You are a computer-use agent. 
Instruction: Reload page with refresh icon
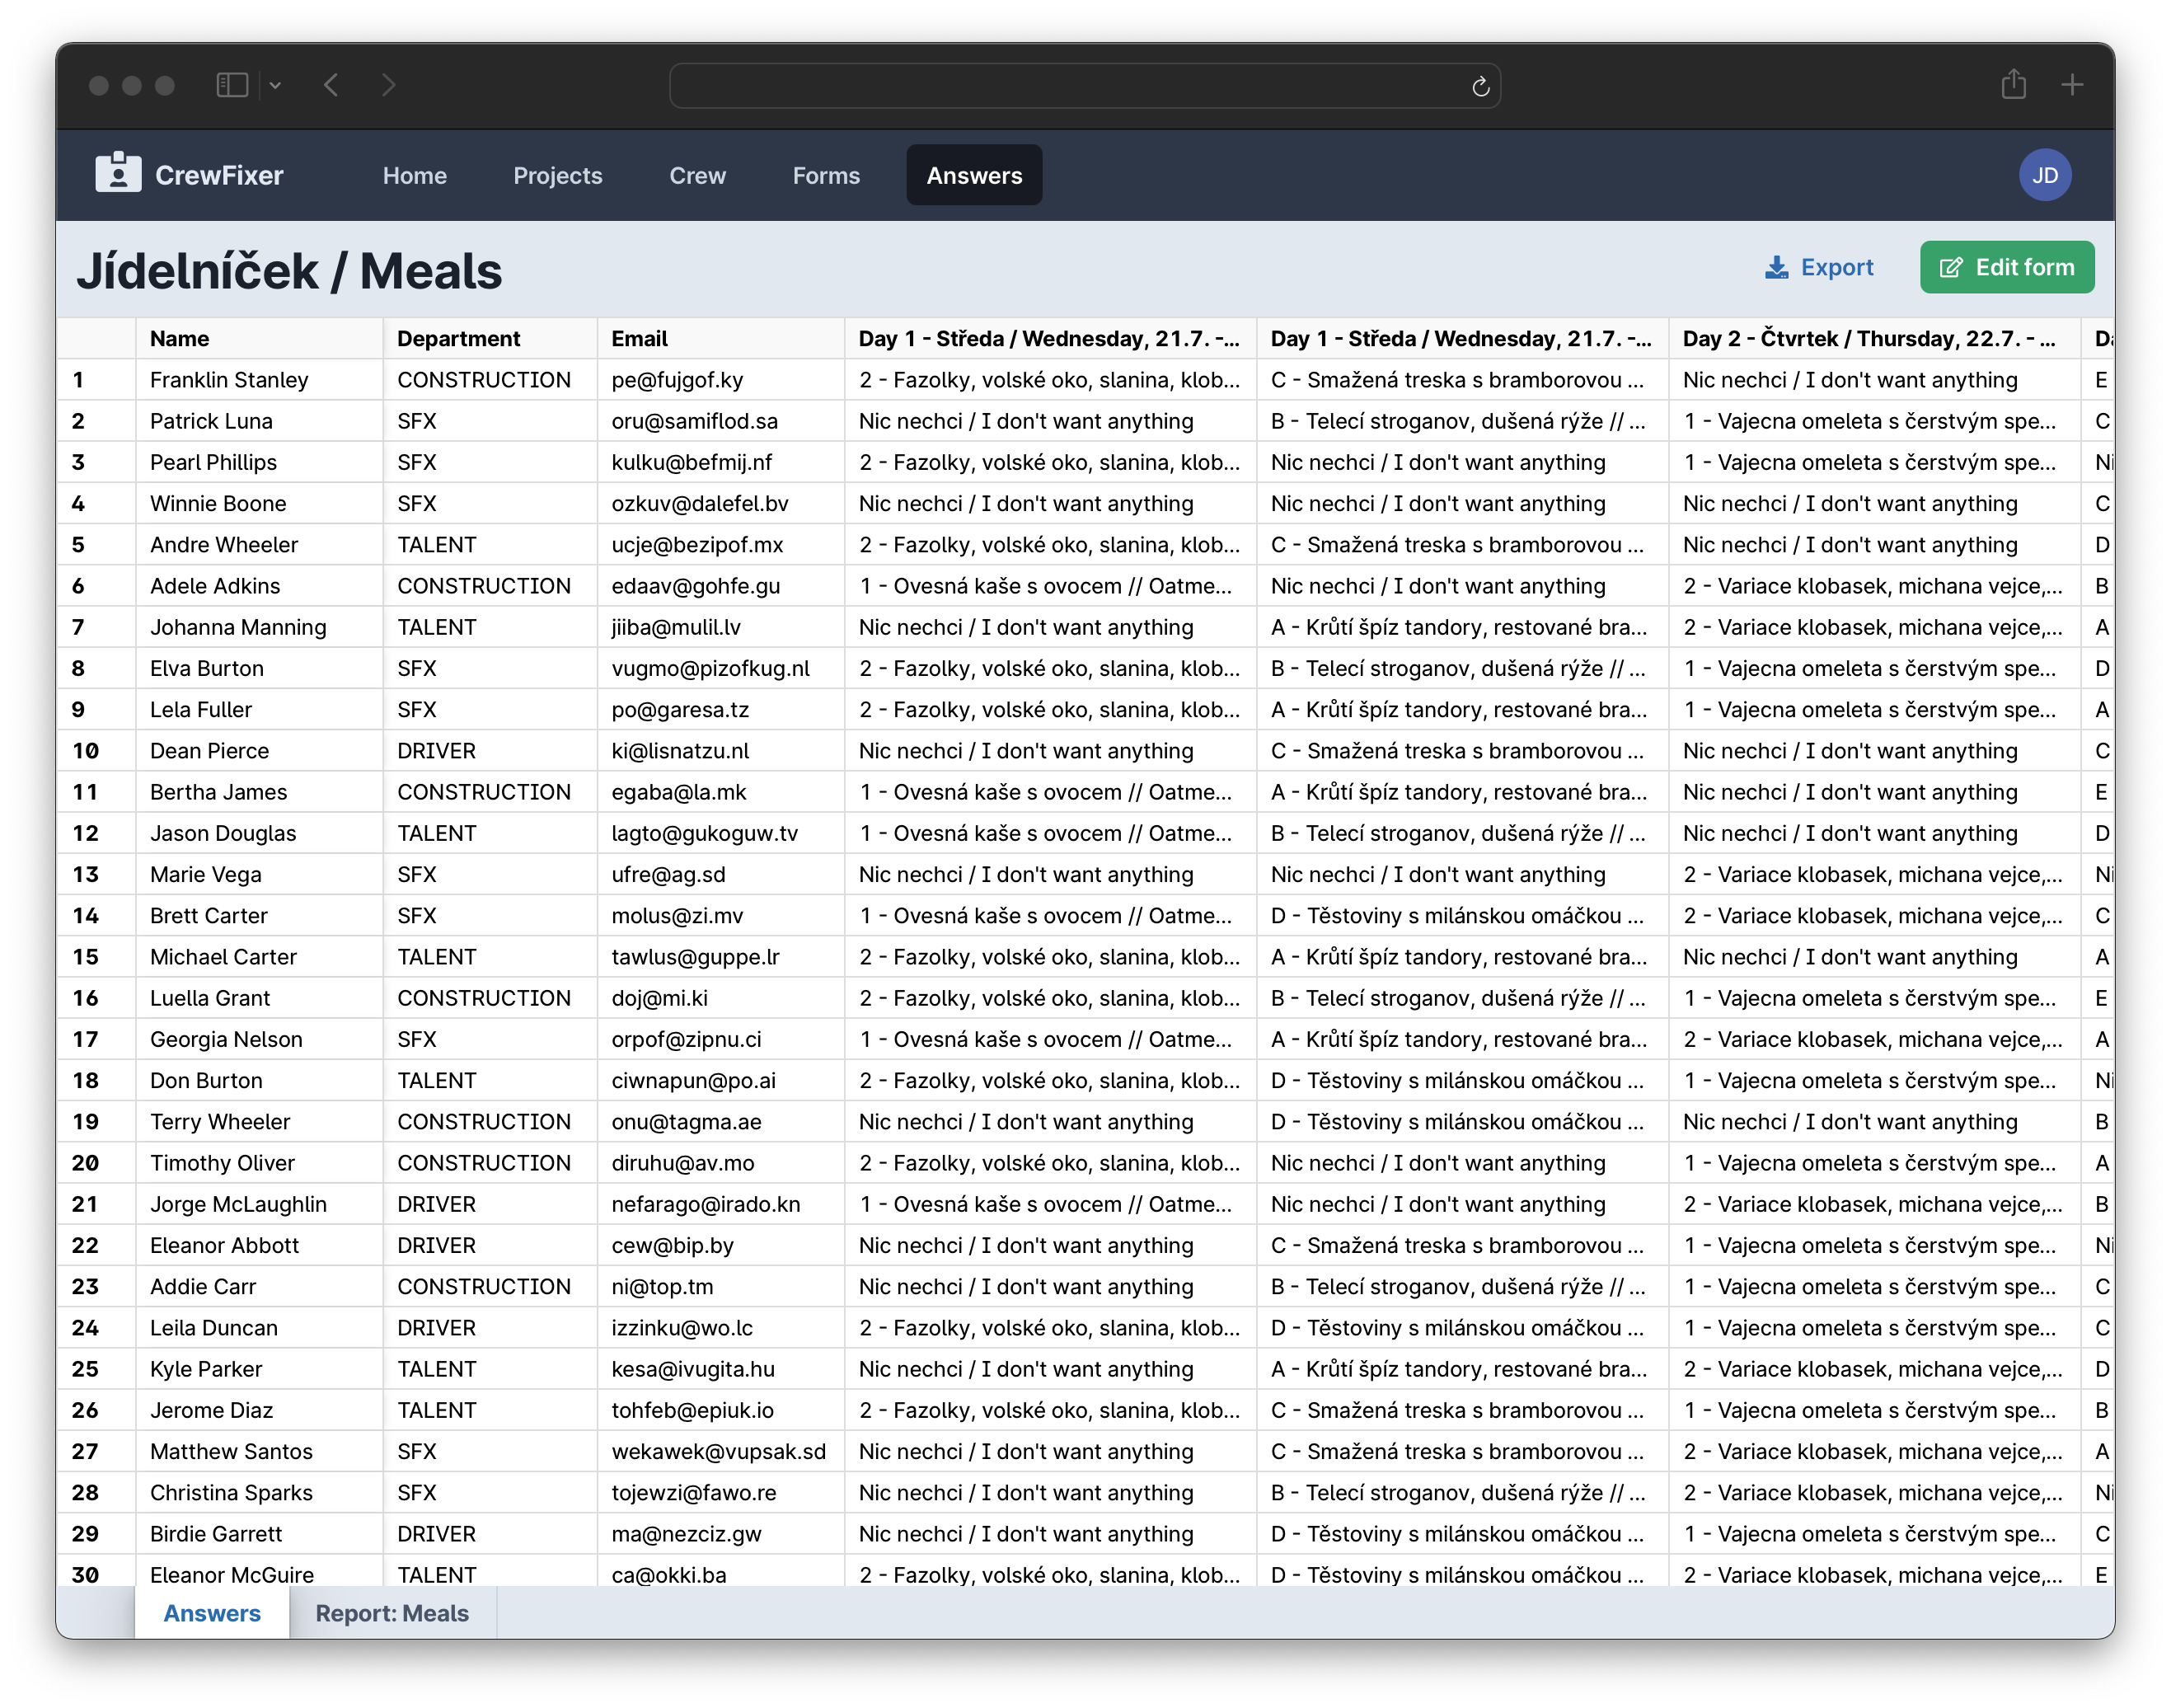click(1480, 87)
